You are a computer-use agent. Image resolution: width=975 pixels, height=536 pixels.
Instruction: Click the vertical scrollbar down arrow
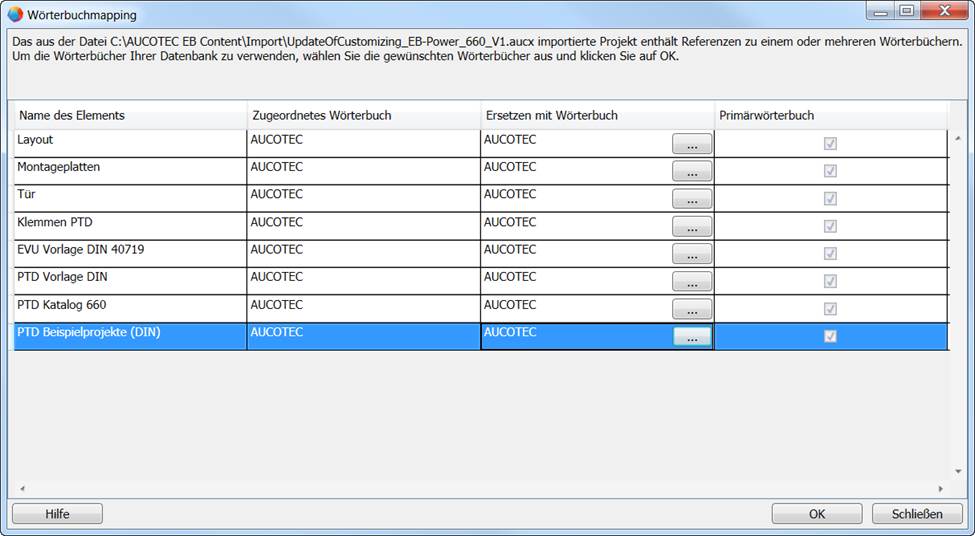[x=957, y=472]
